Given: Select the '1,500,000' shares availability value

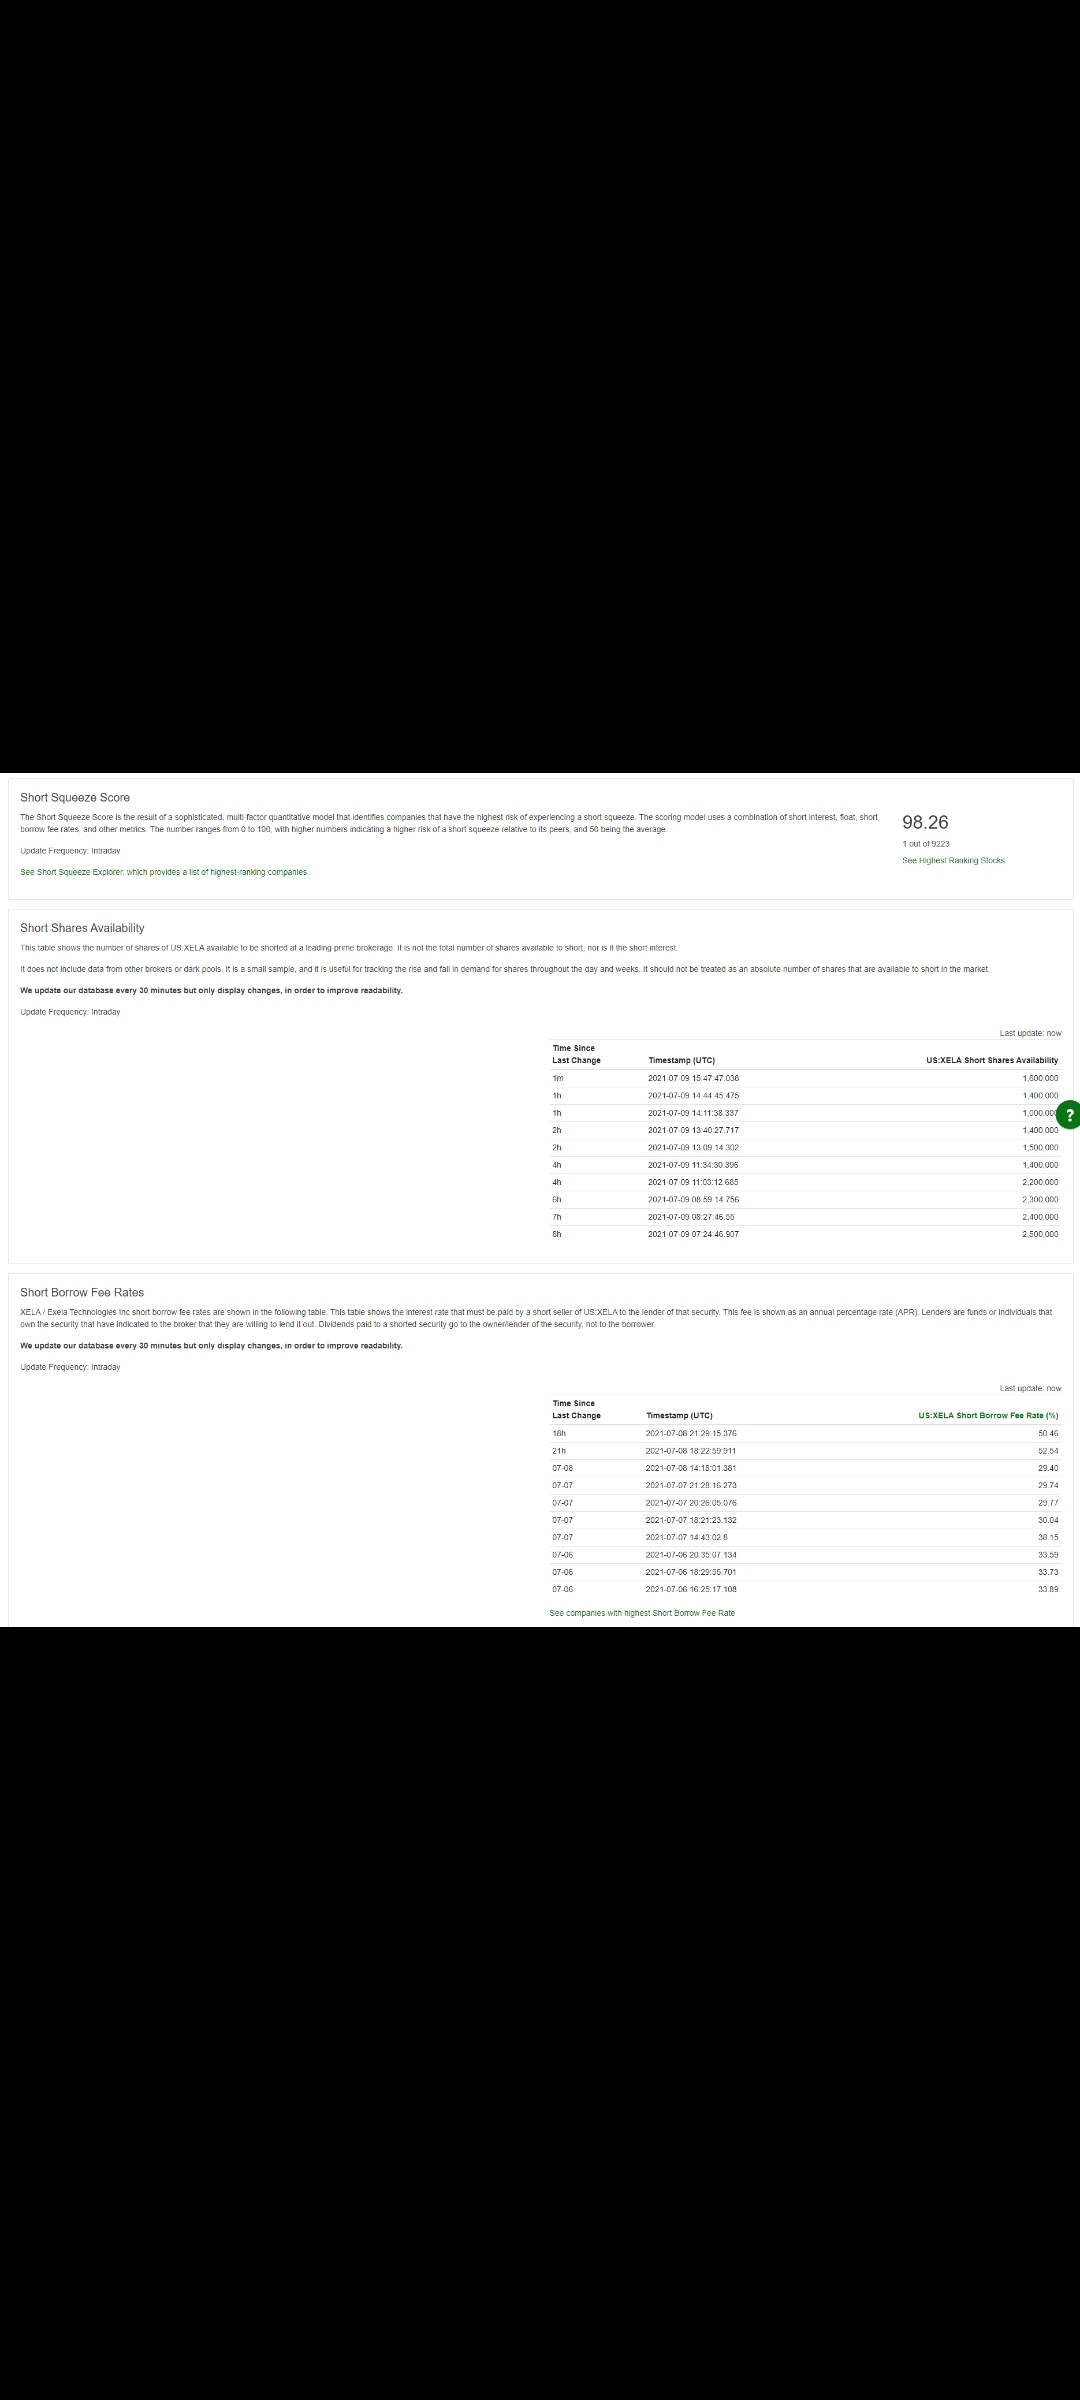Looking at the screenshot, I should 1040,1147.
